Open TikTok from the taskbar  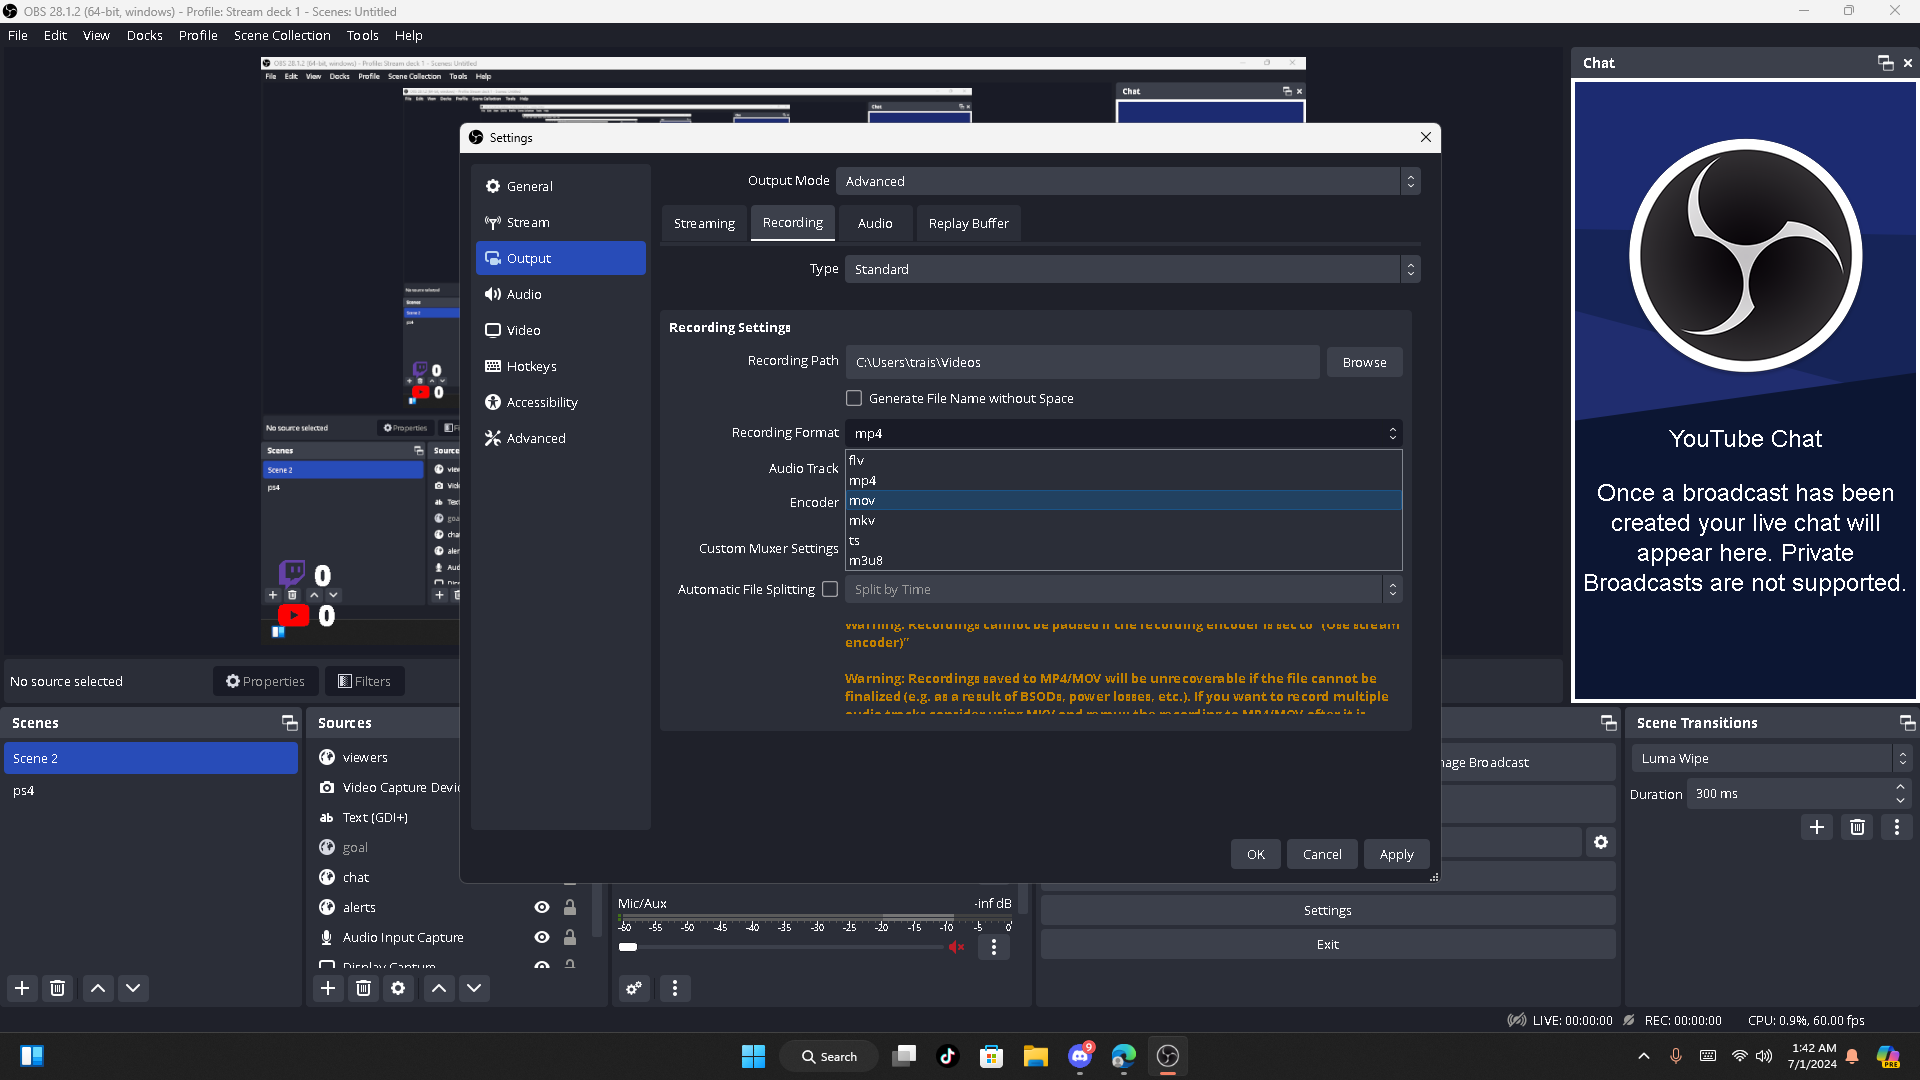coord(947,1056)
